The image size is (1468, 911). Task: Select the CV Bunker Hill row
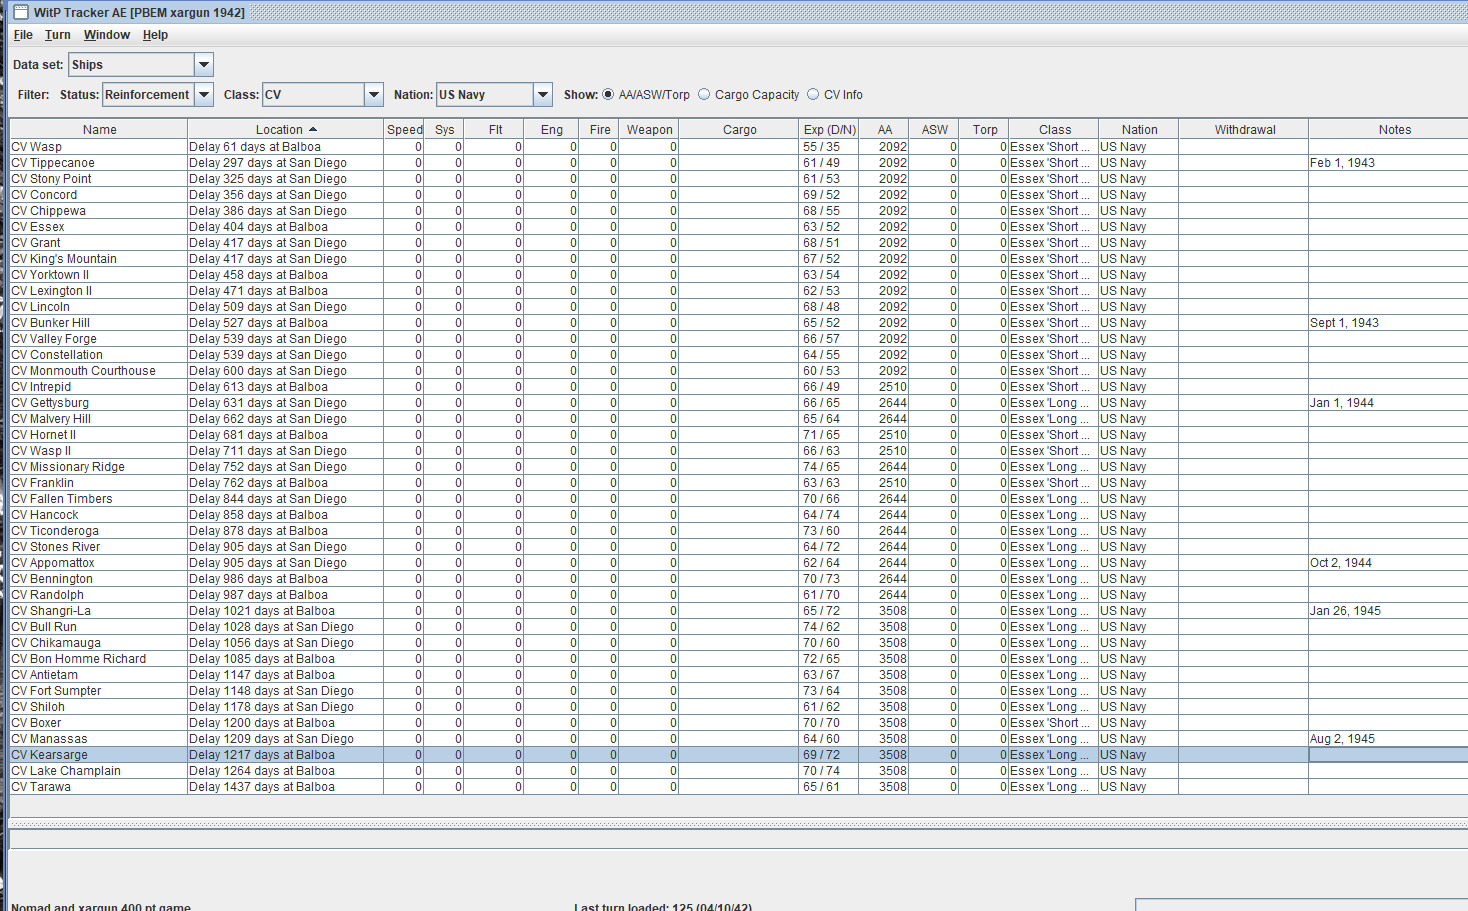point(739,323)
